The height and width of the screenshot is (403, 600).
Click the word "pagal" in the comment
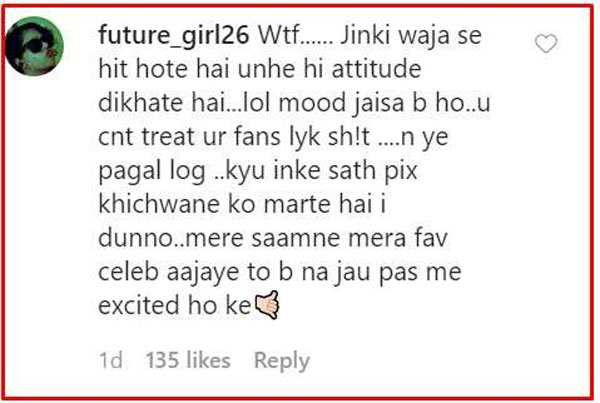[x=129, y=171]
